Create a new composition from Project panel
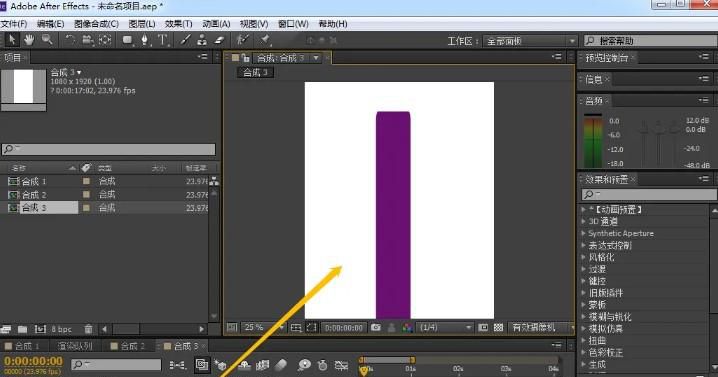Screen dimensions: 718x377 point(40,329)
